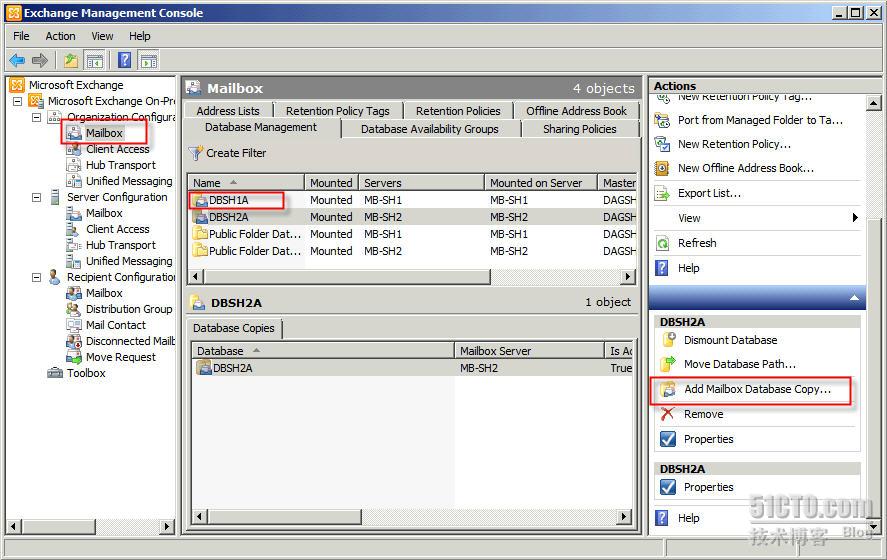Switch to Database Availability Groups tab
The height and width of the screenshot is (560, 887).
pos(430,129)
